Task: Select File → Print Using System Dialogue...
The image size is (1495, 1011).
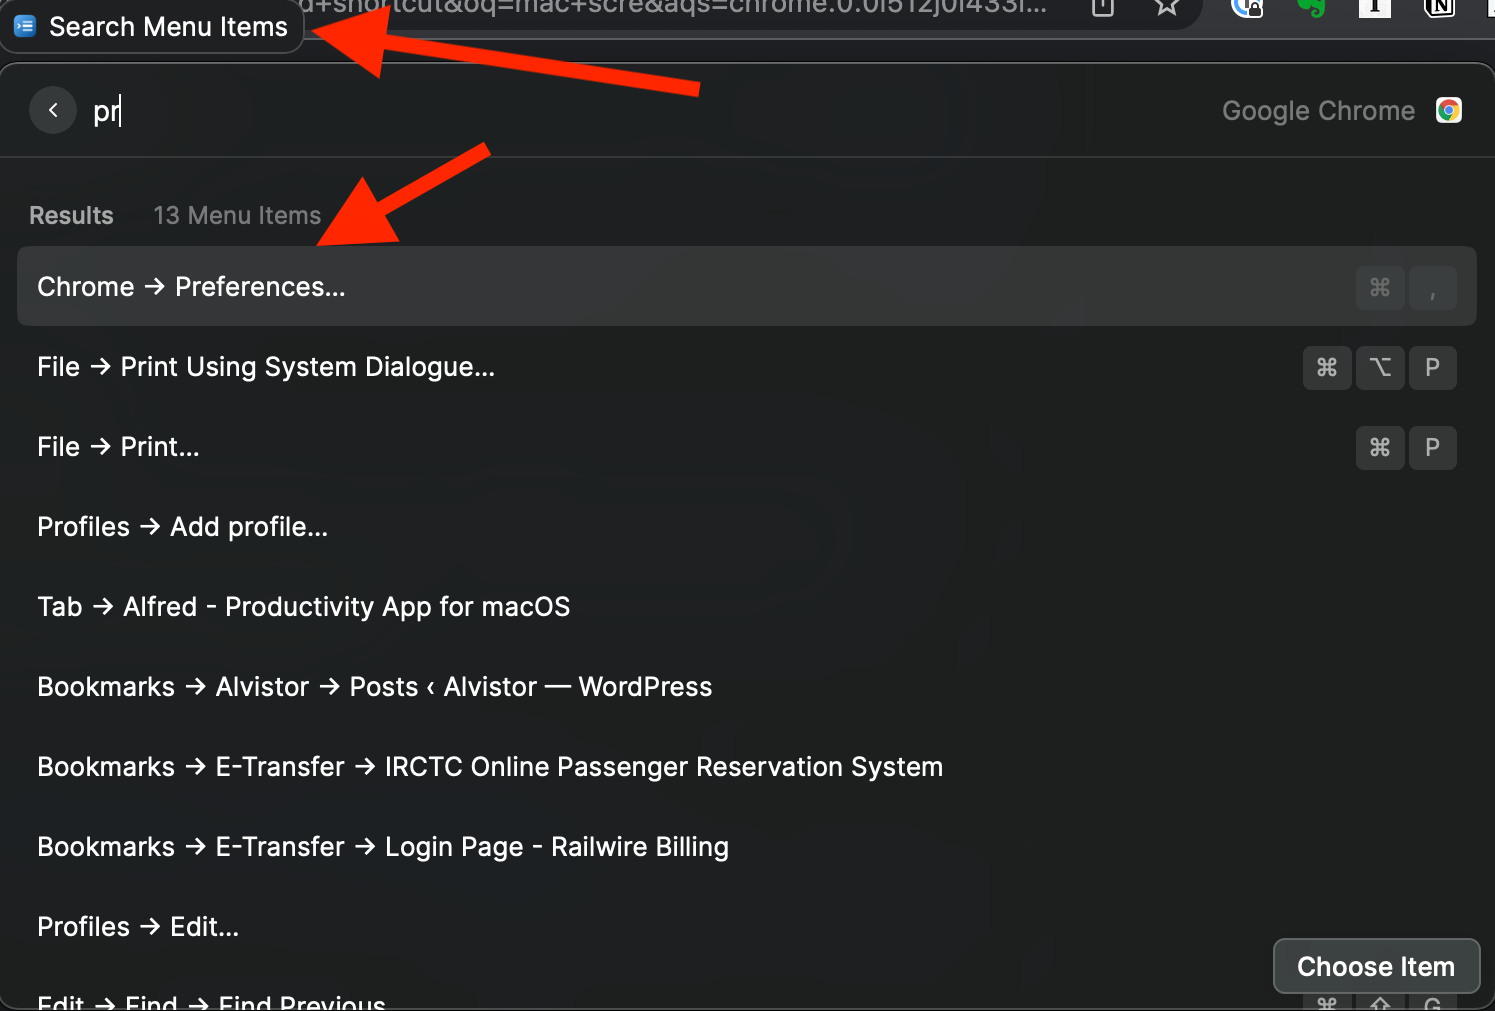Action: tap(746, 367)
